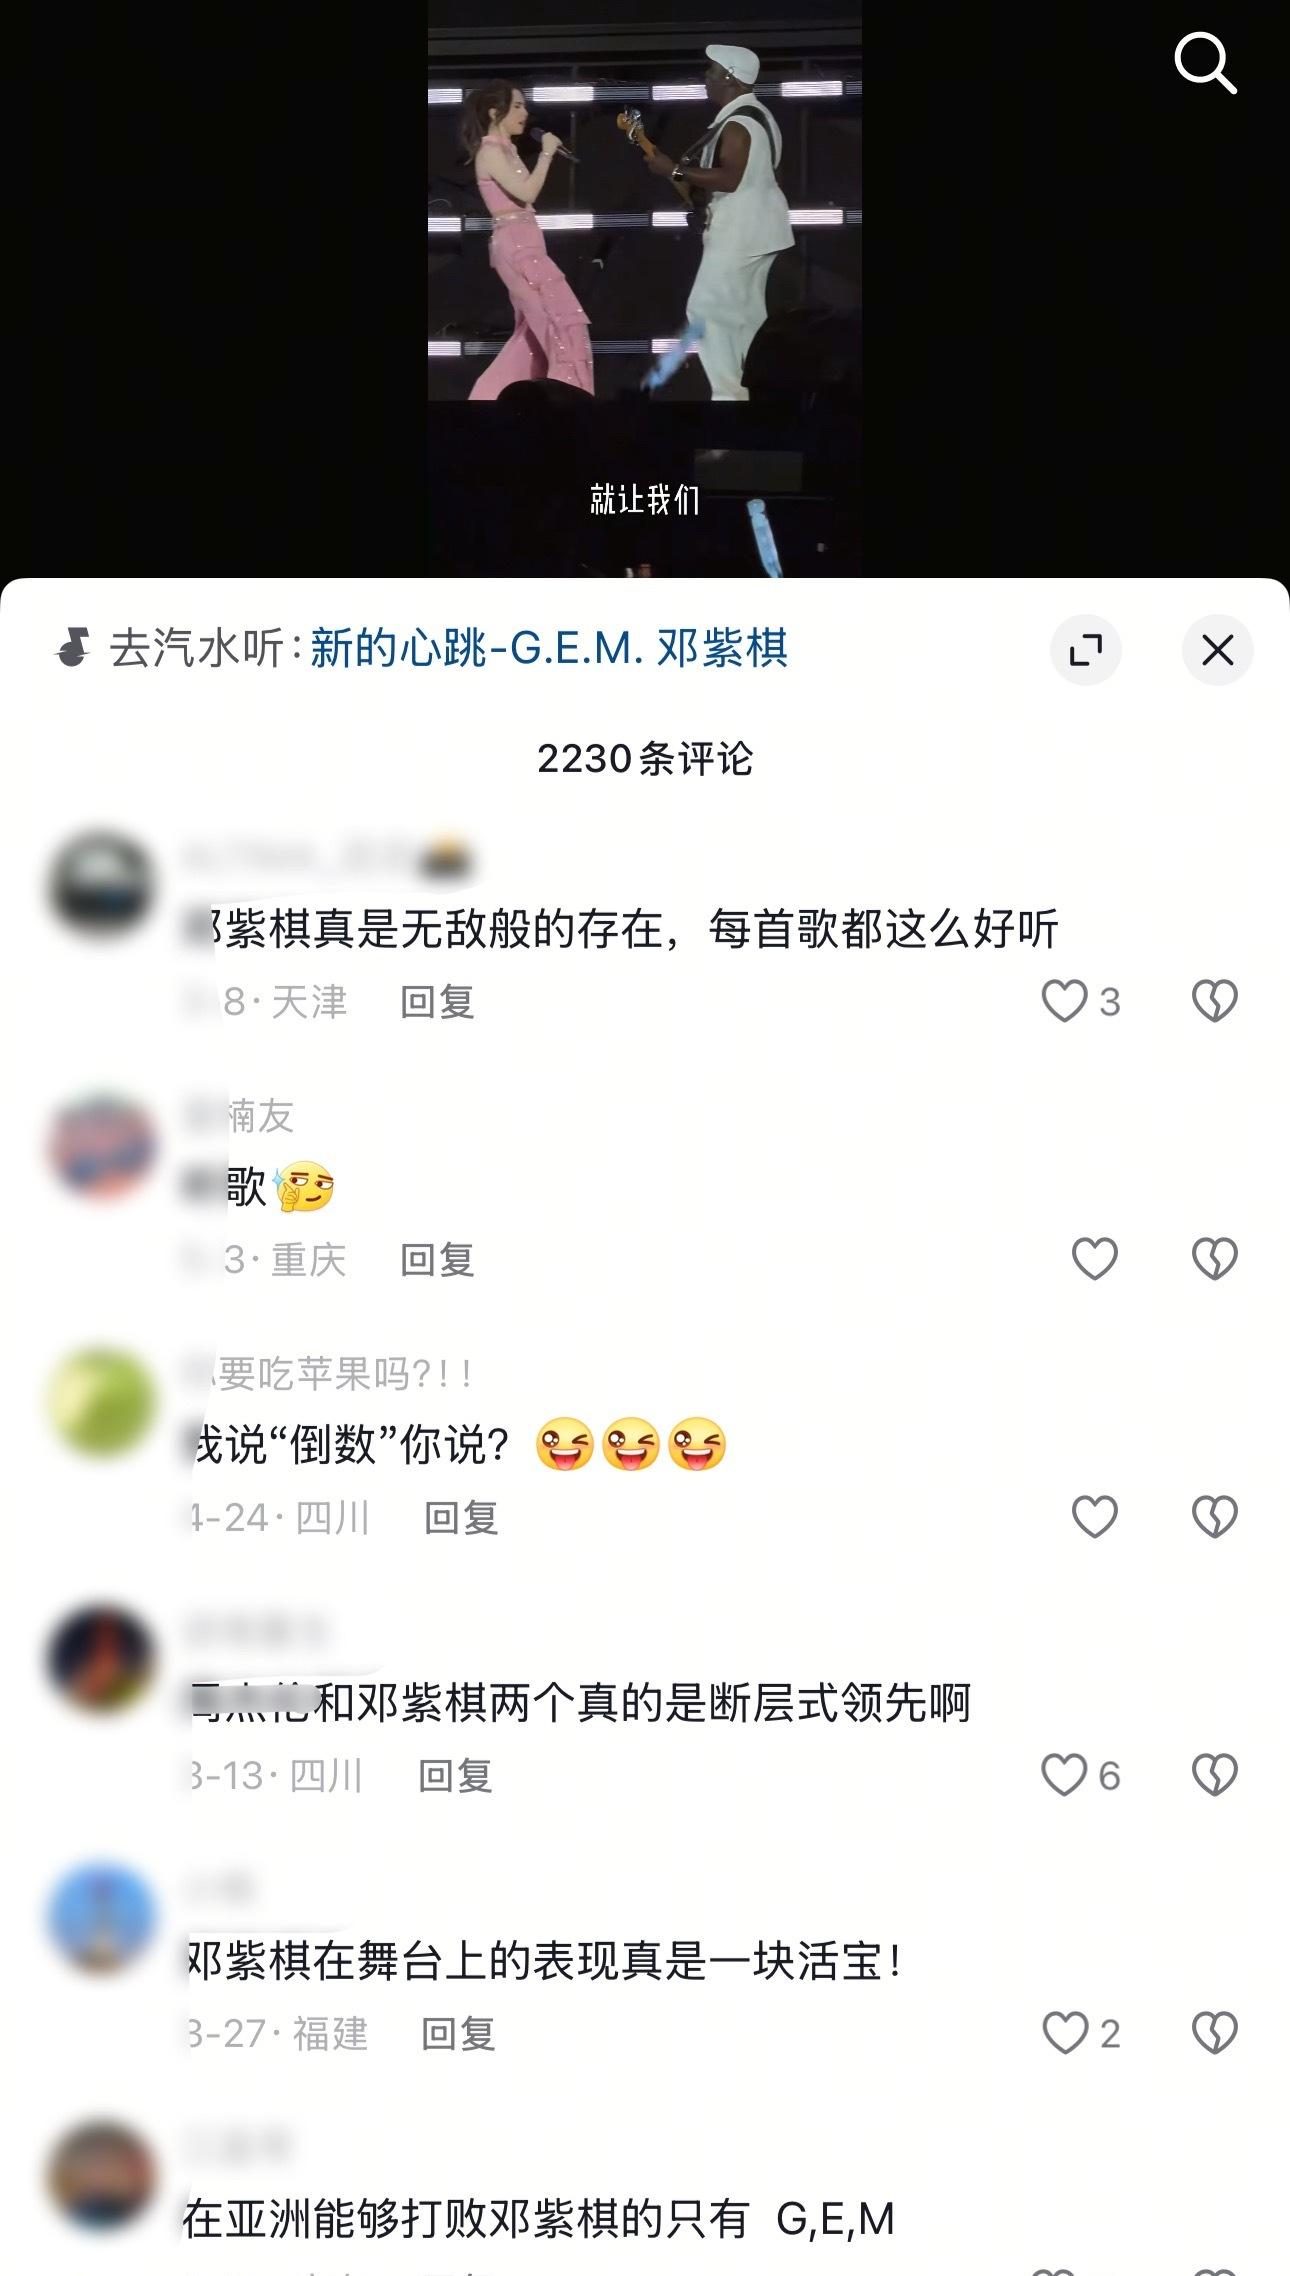Viewport: 1290px width, 2276px height.
Task: Reply to the 天津 comment
Action: coord(437,1001)
